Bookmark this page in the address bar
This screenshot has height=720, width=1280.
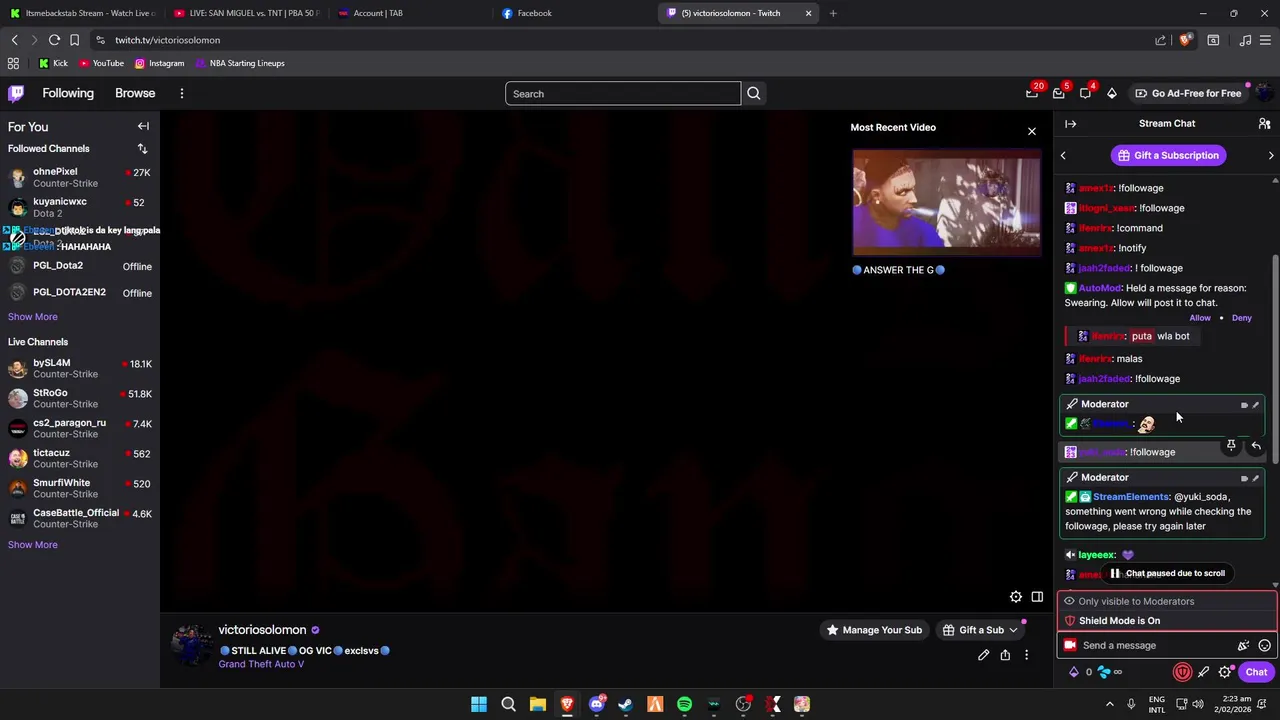coord(74,40)
